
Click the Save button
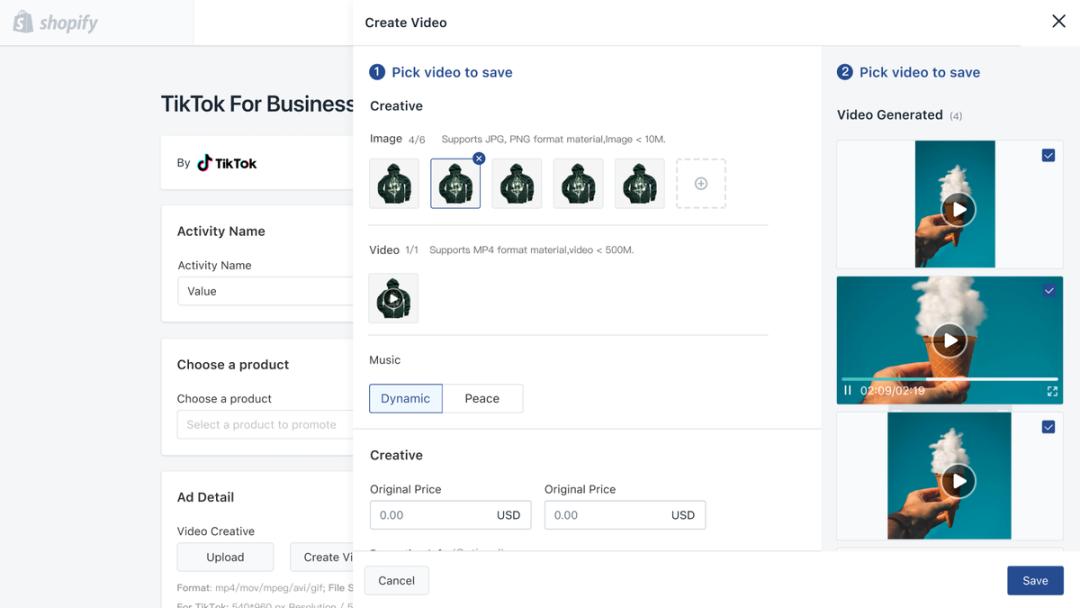point(1034,580)
